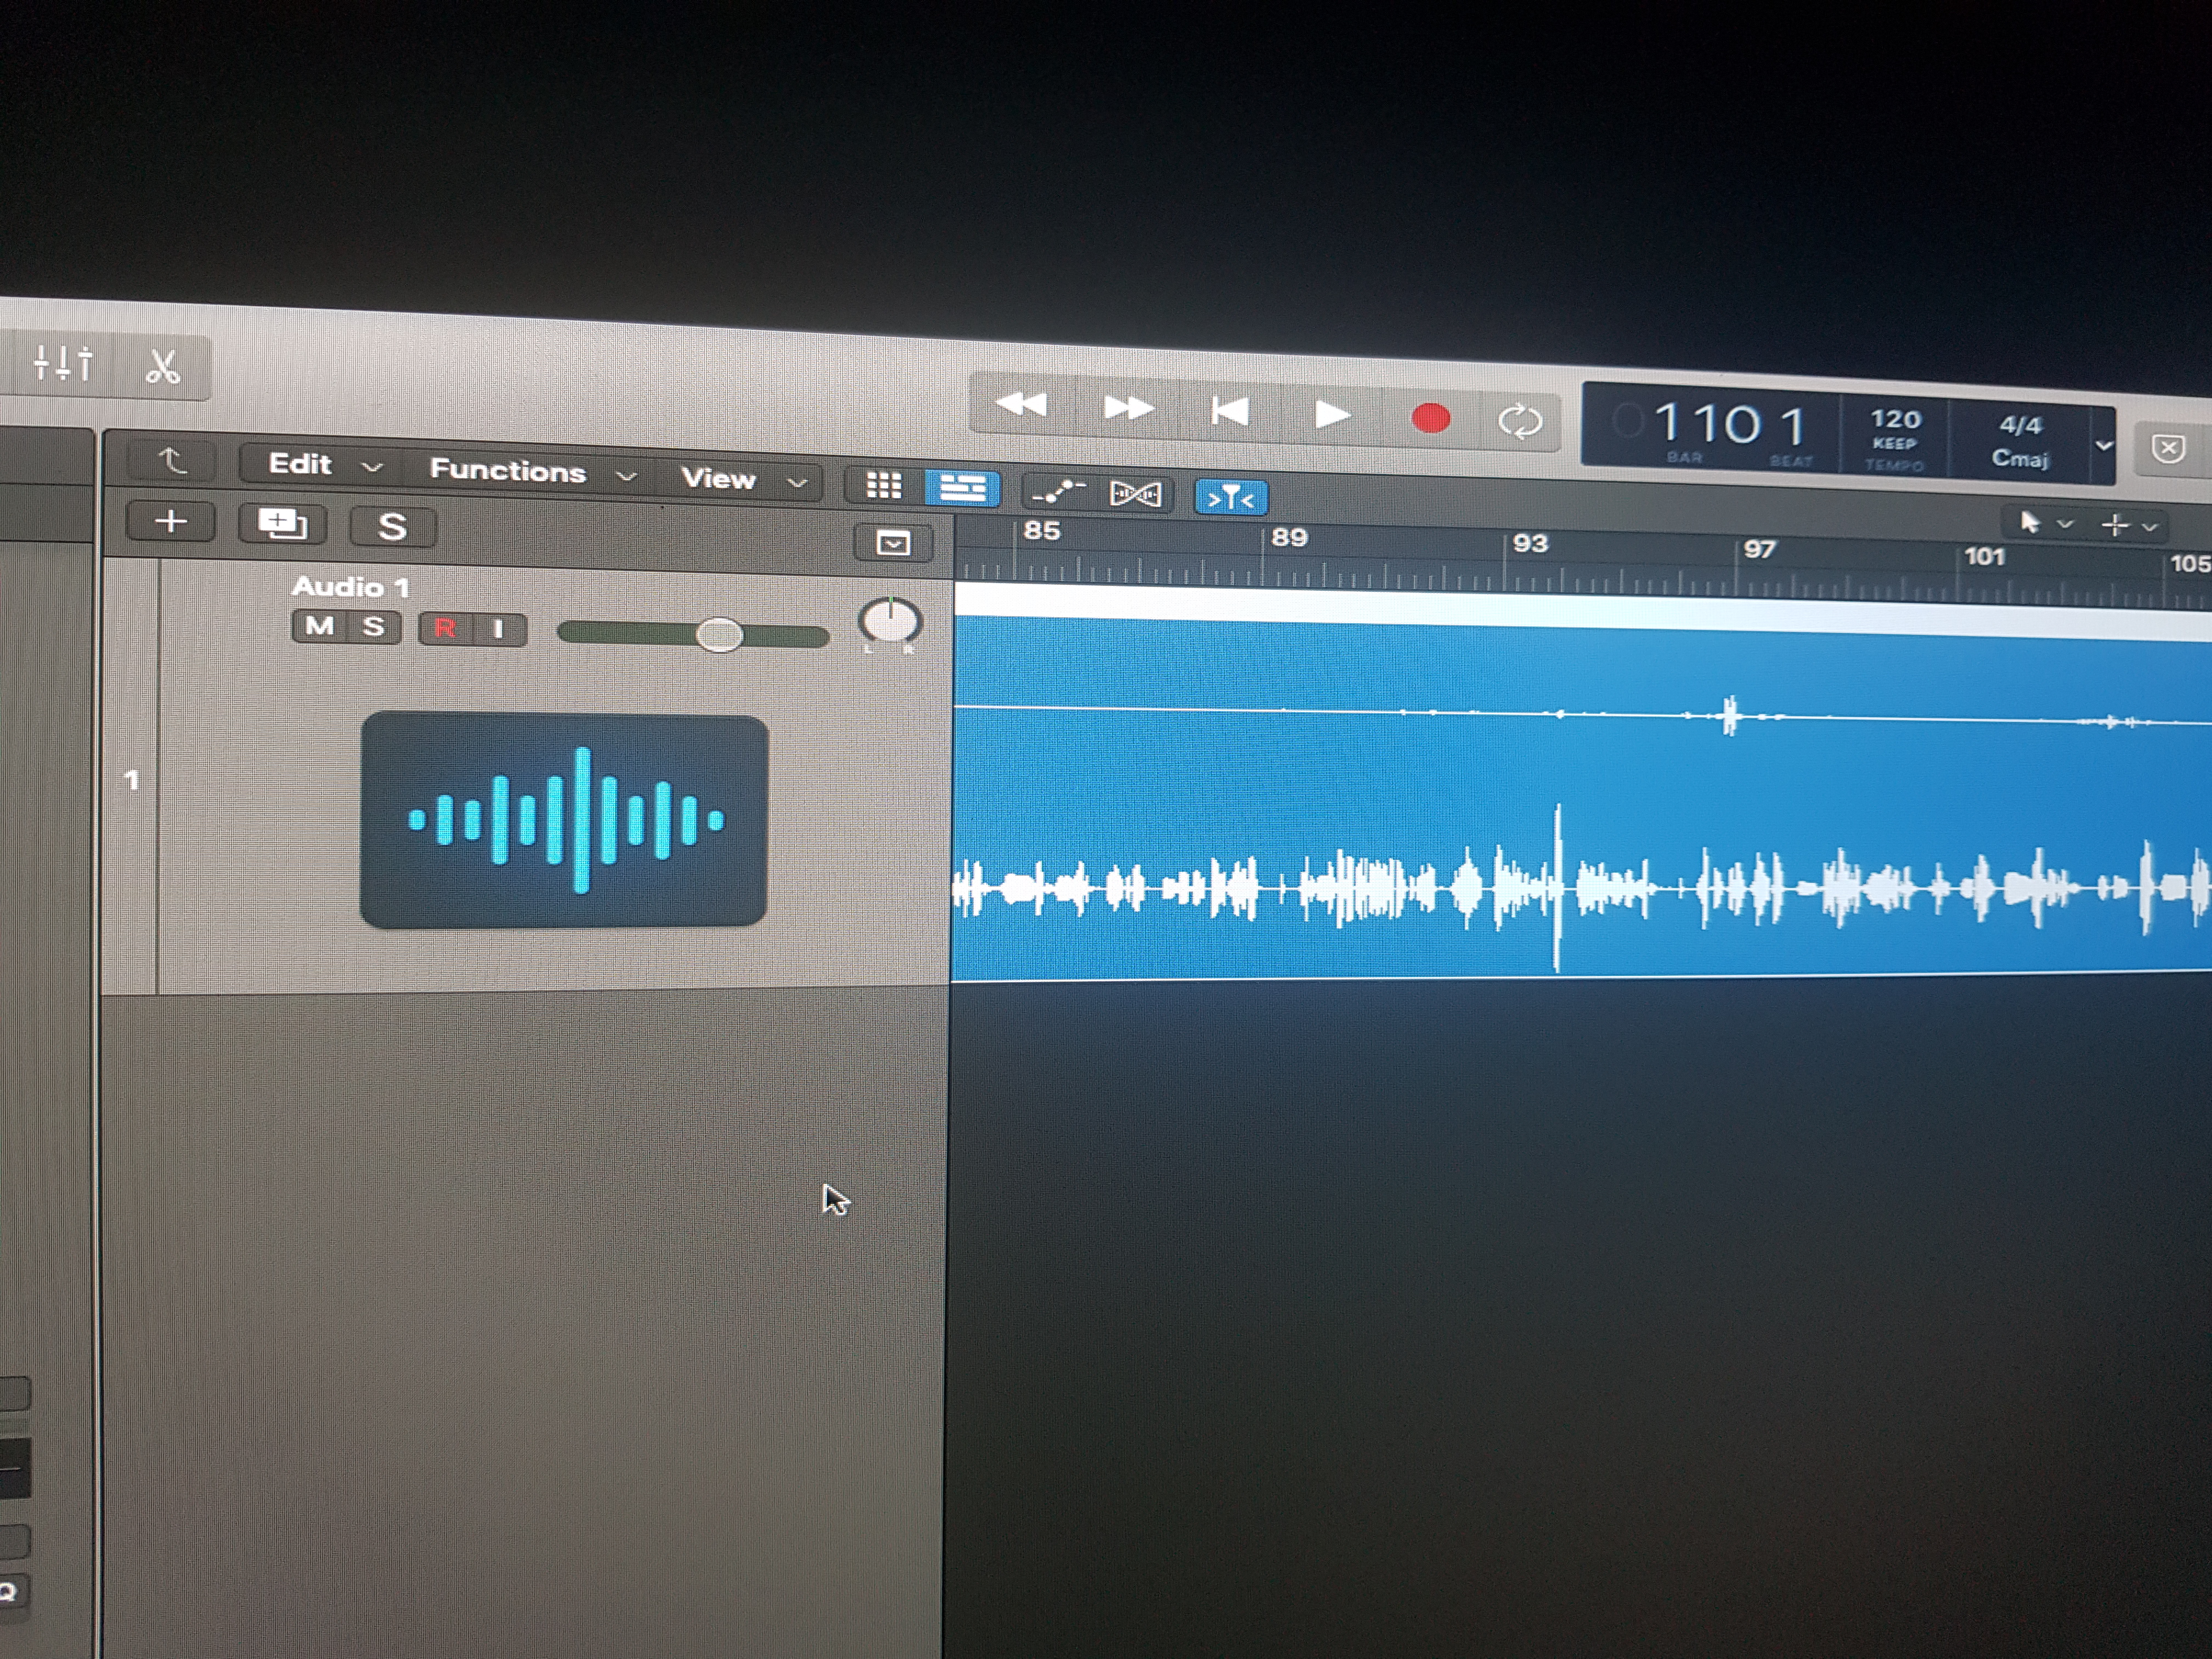Viewport: 2212px width, 1659px height.
Task: Click the 120 tempo value
Action: (1895, 420)
